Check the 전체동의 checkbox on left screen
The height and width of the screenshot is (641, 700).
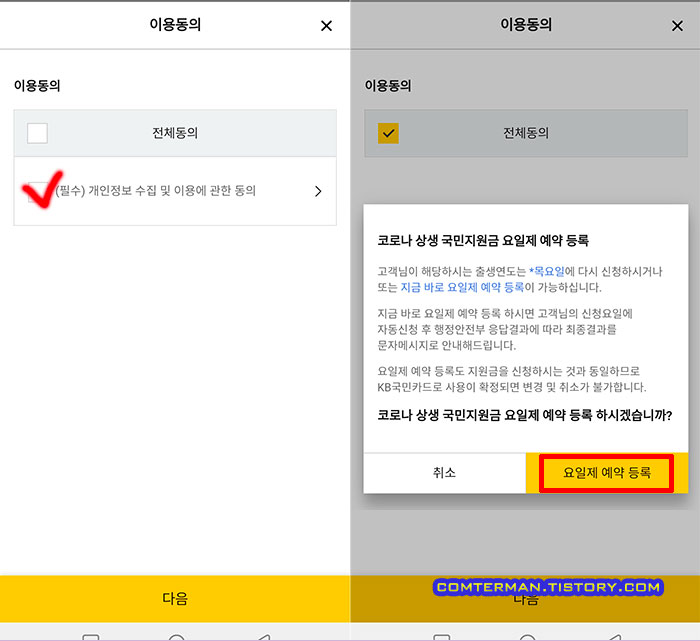pos(38,133)
